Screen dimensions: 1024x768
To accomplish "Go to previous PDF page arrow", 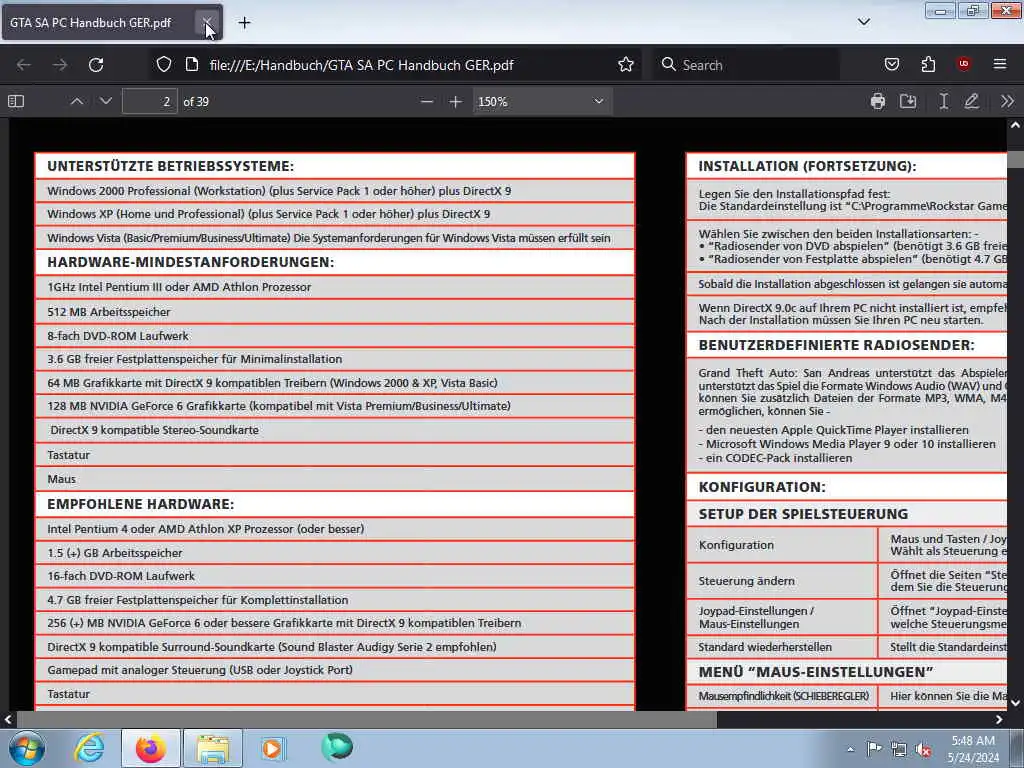I will point(76,101).
